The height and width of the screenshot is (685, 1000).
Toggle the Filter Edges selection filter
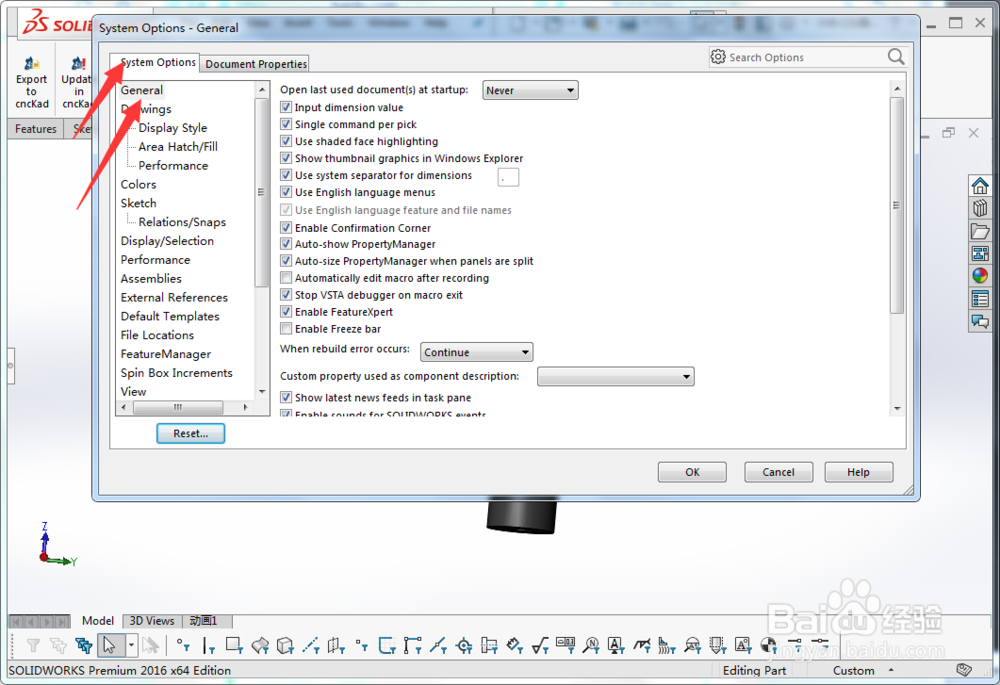[x=209, y=645]
